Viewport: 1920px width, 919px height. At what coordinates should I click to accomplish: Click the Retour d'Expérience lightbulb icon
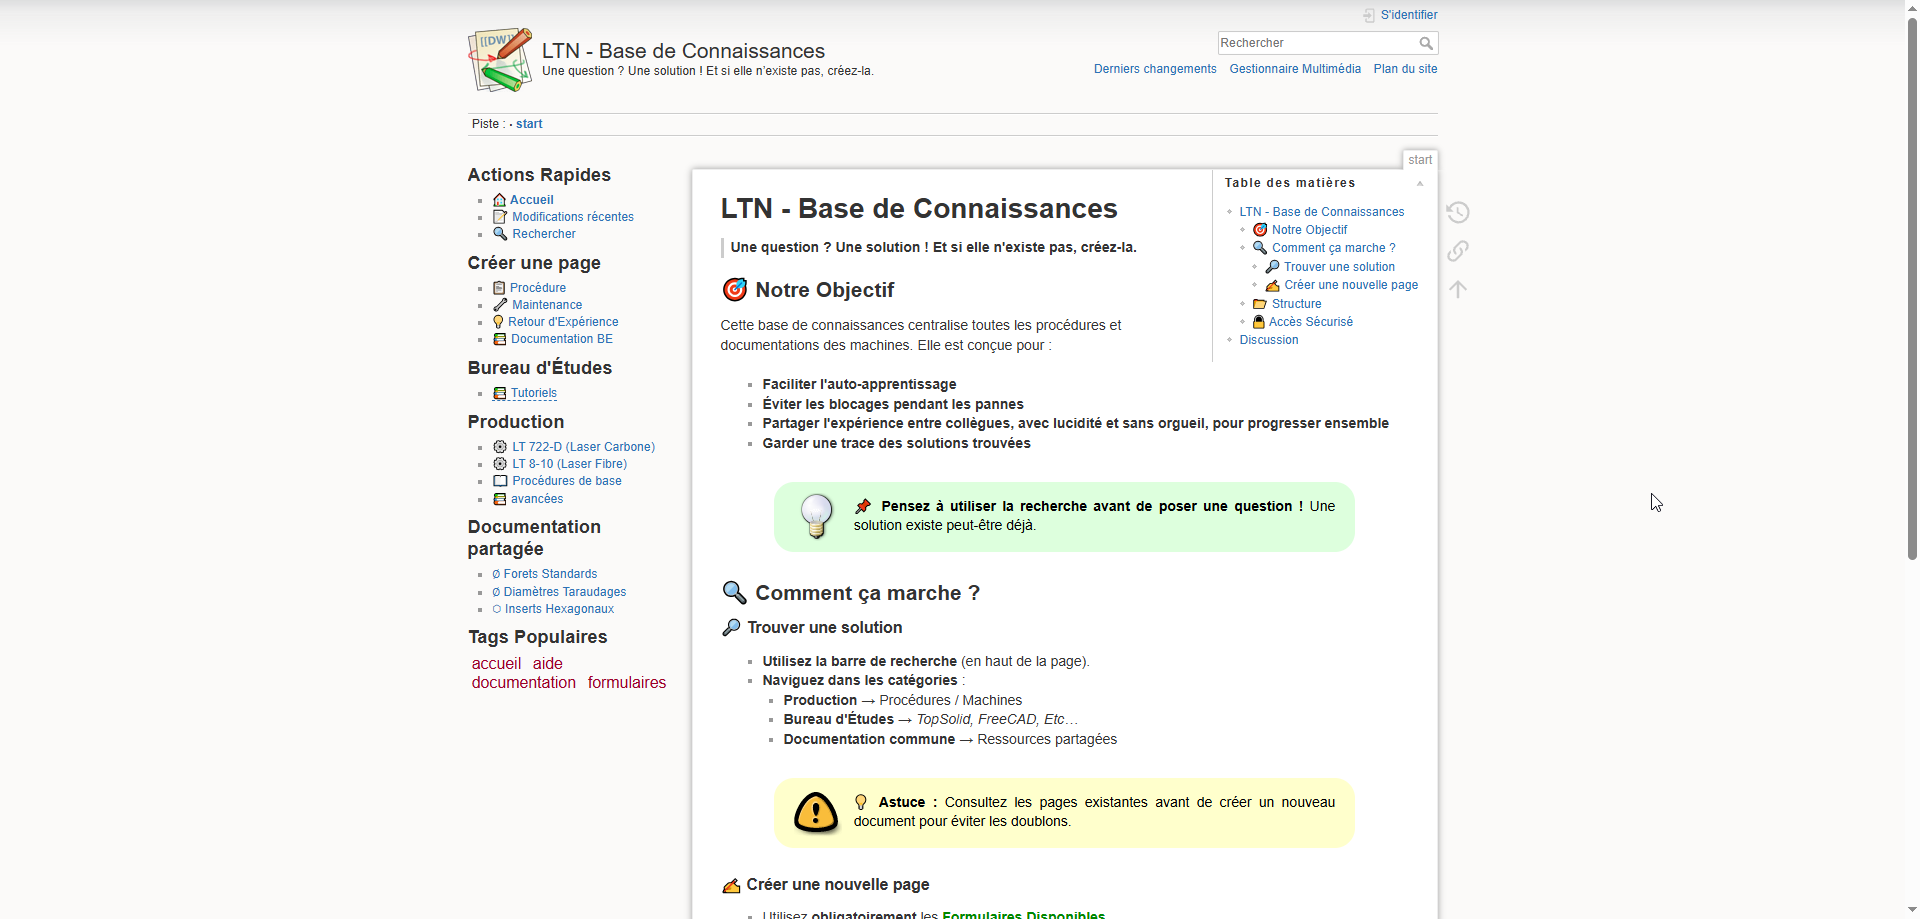[499, 321]
